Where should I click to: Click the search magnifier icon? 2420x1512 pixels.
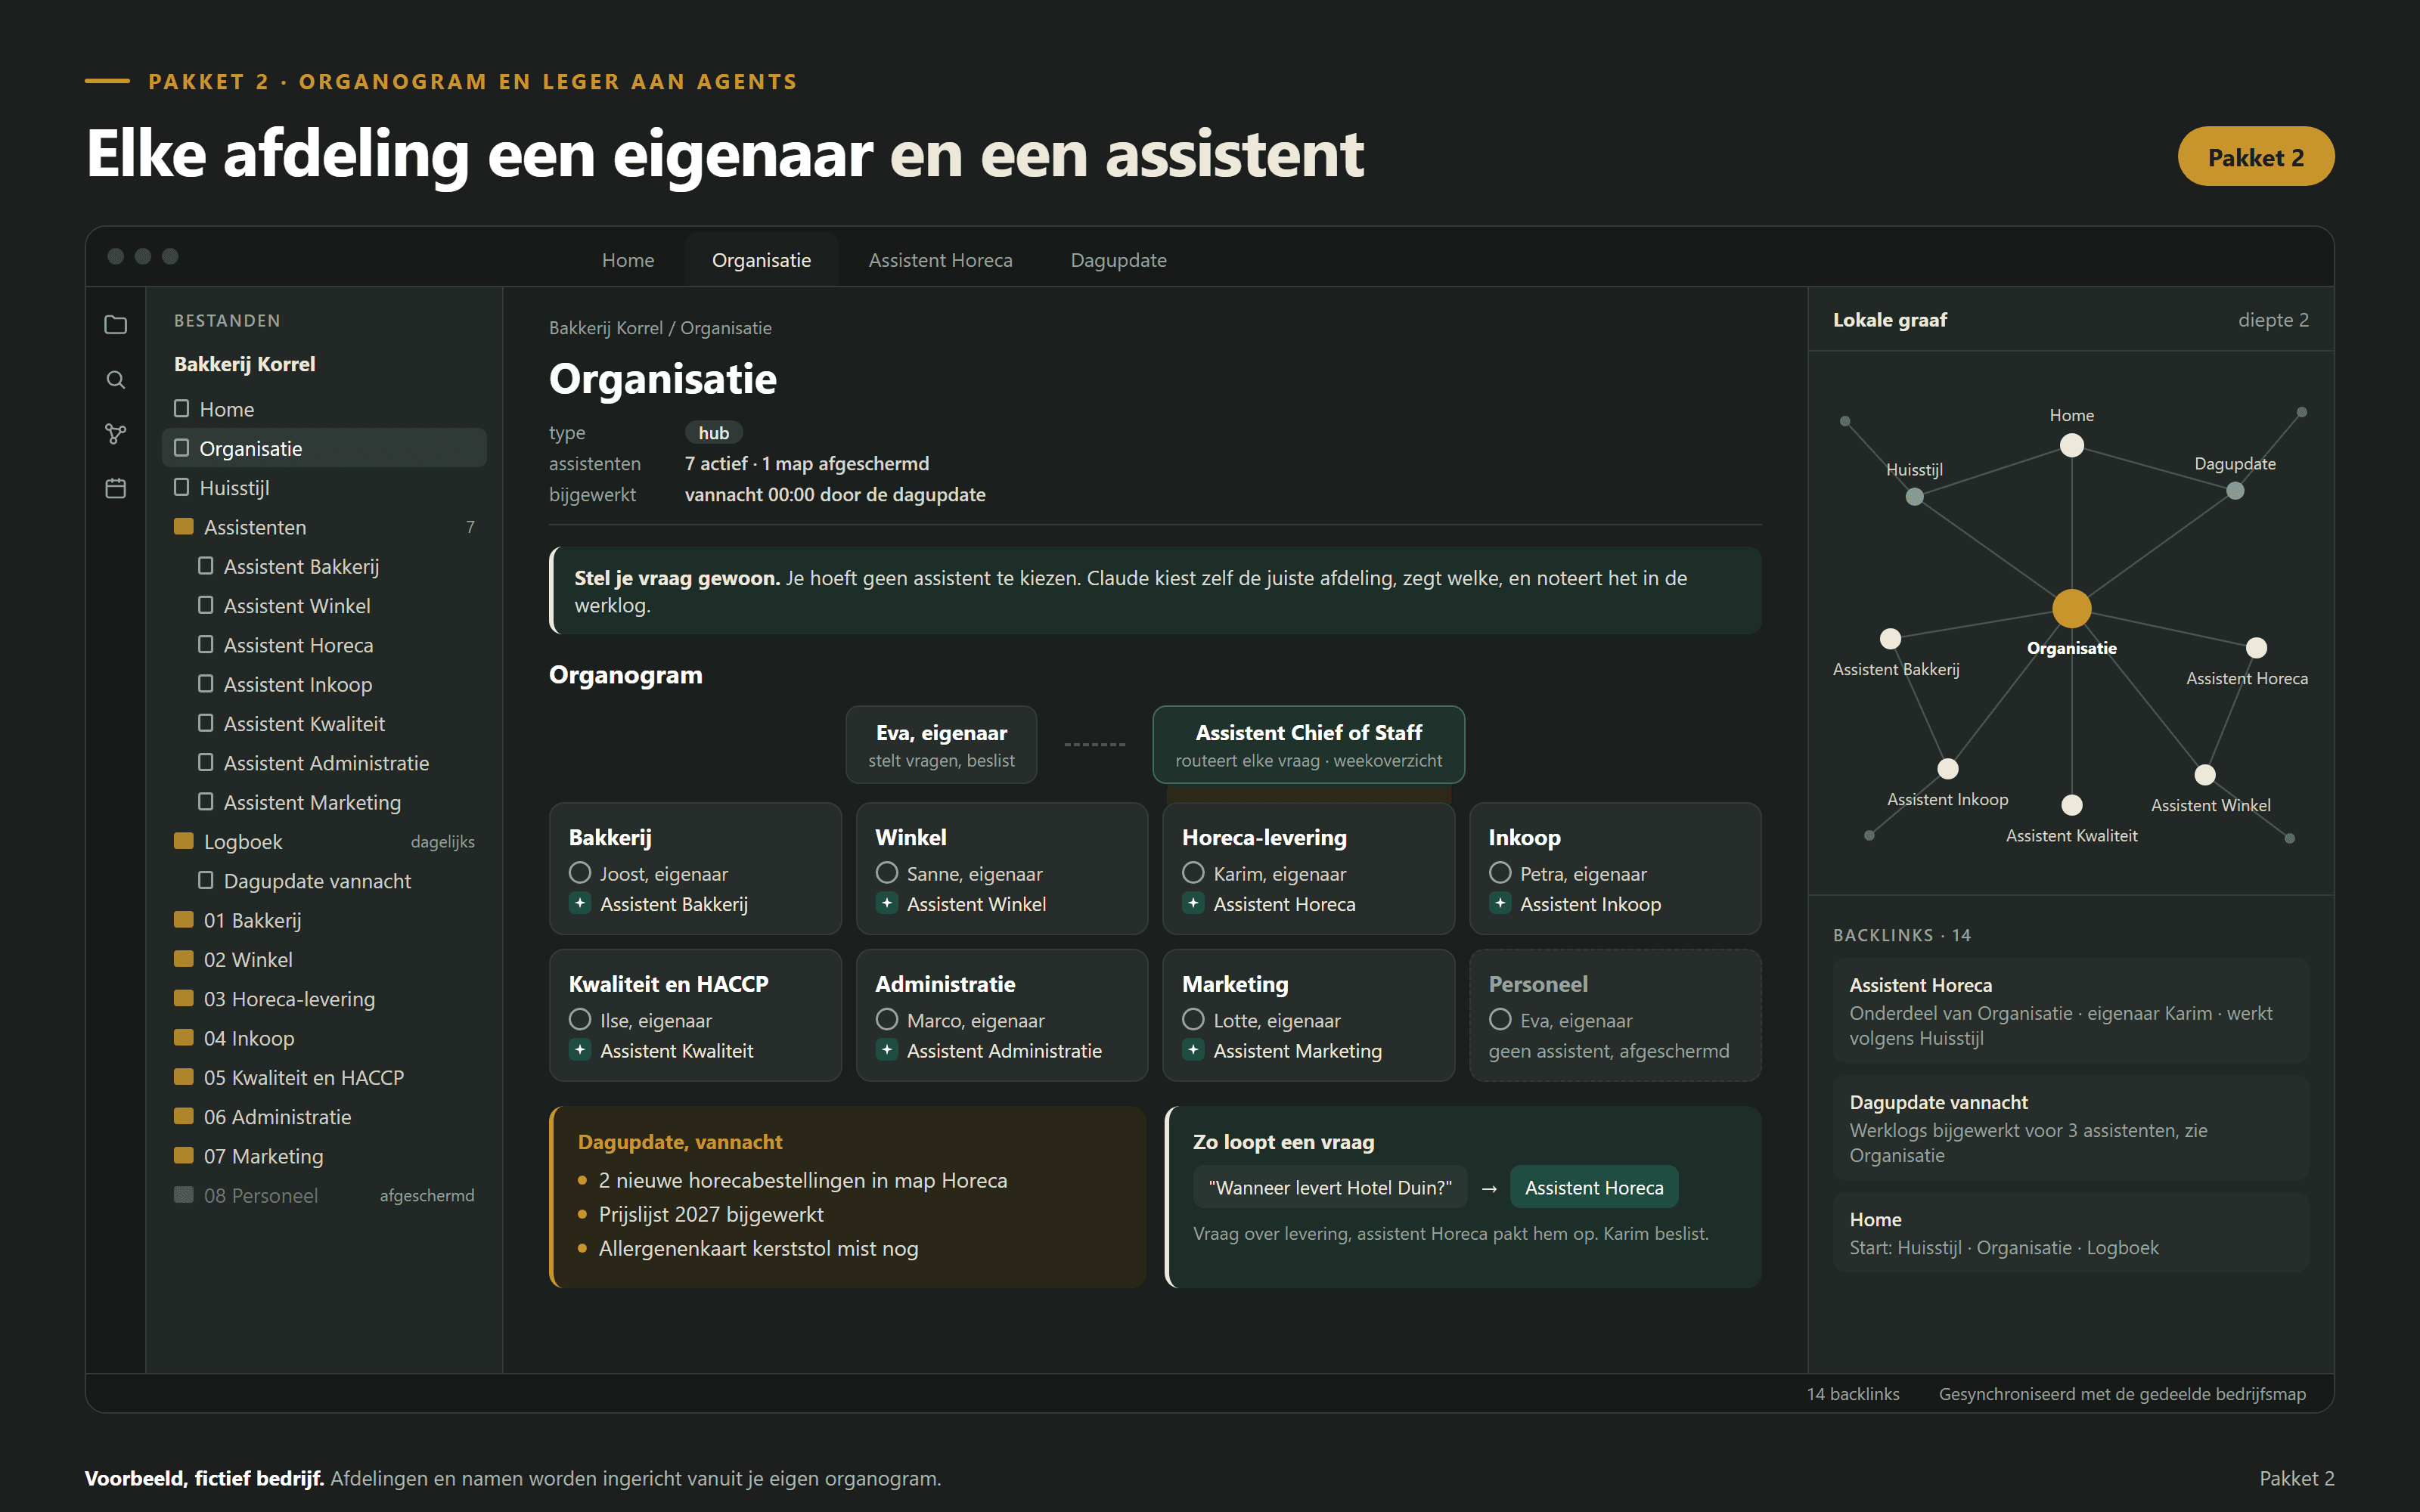(116, 380)
